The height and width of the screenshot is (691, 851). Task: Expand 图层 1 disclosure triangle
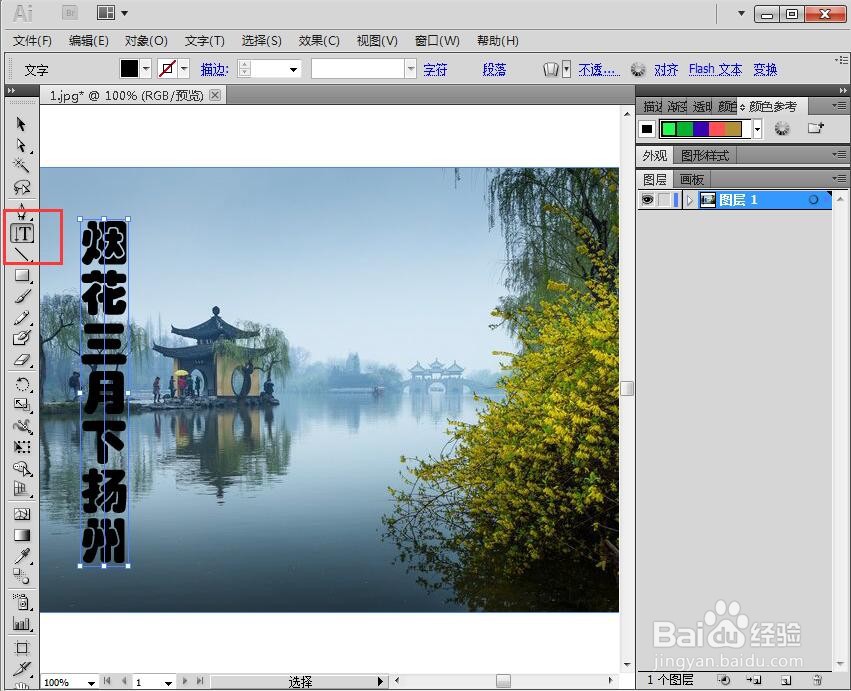pyautogui.click(x=689, y=200)
